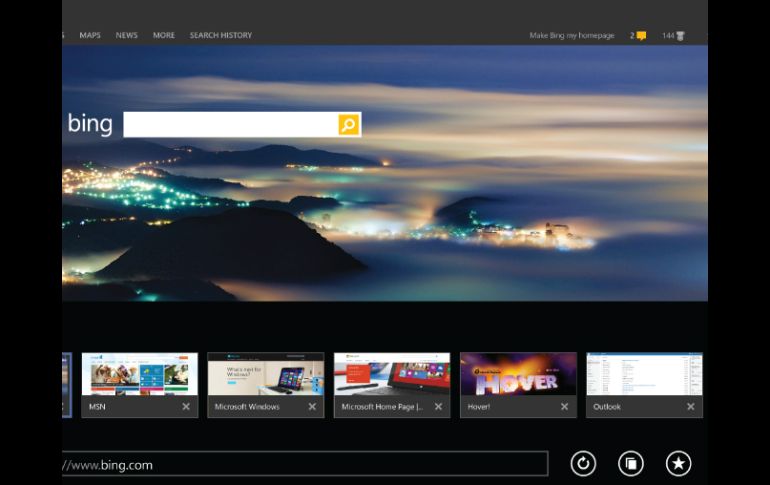Open SEARCH HISTORY link
This screenshot has width=770, height=485.
pos(221,36)
